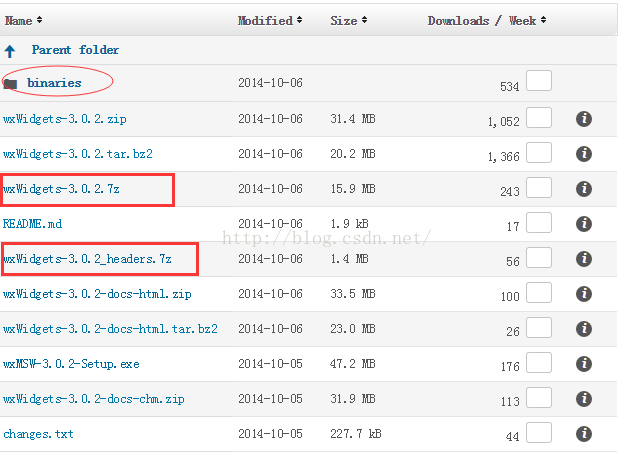
Task: Sort file list by Modified column
Action: (x=270, y=20)
